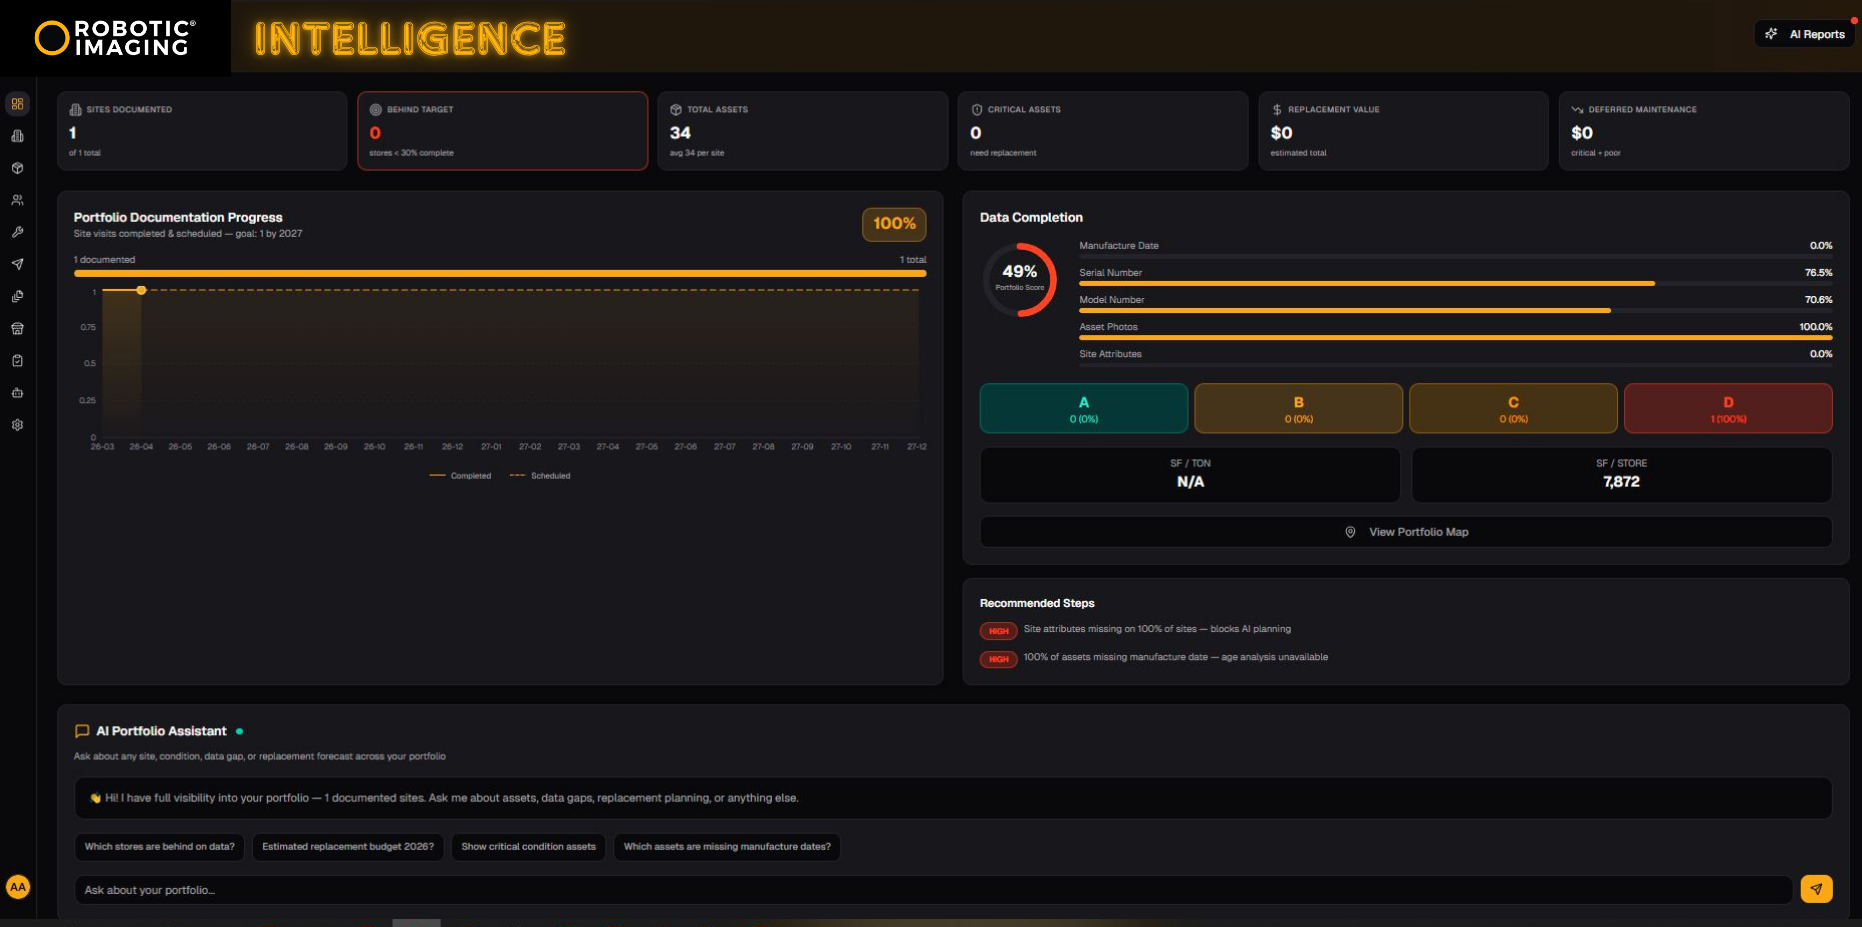This screenshot has height=927, width=1862.
Task: Toggle the grade A condition filter
Action: coord(1083,408)
